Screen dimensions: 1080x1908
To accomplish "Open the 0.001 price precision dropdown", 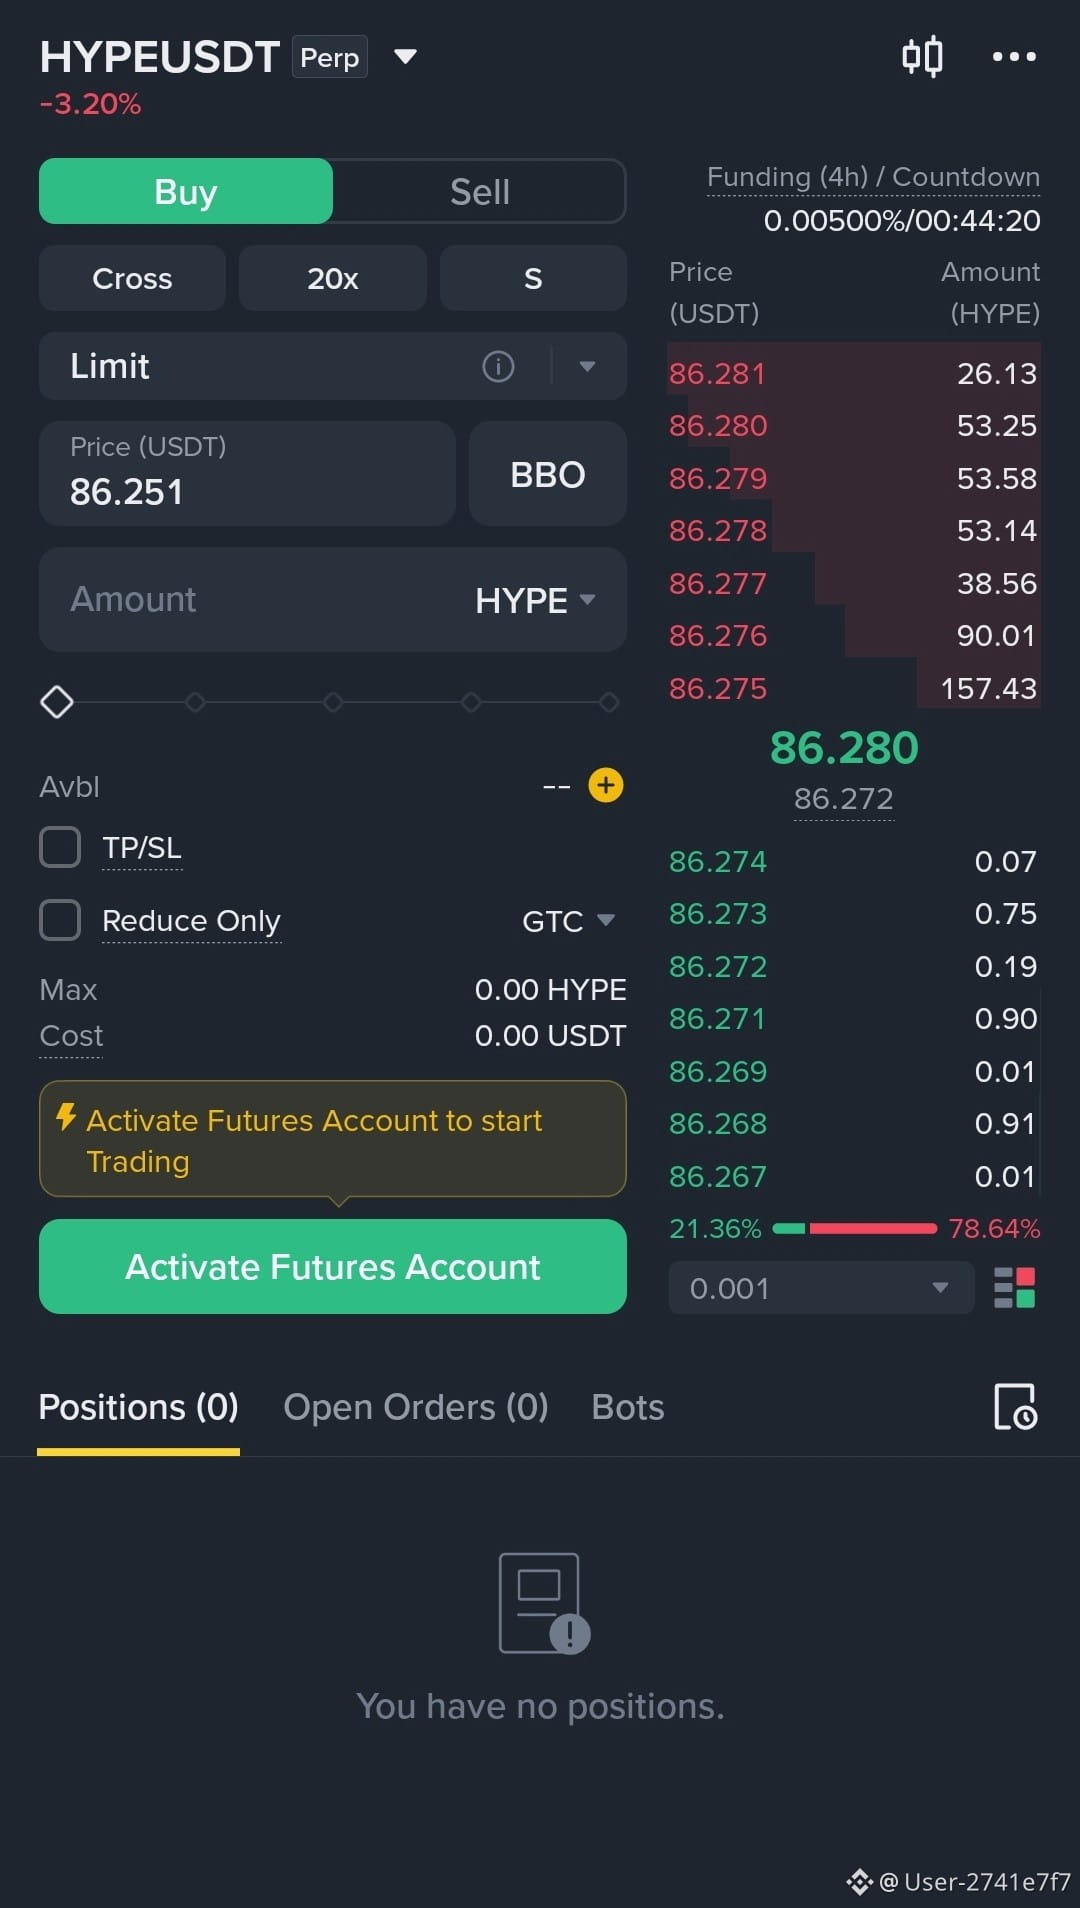I will point(821,1288).
